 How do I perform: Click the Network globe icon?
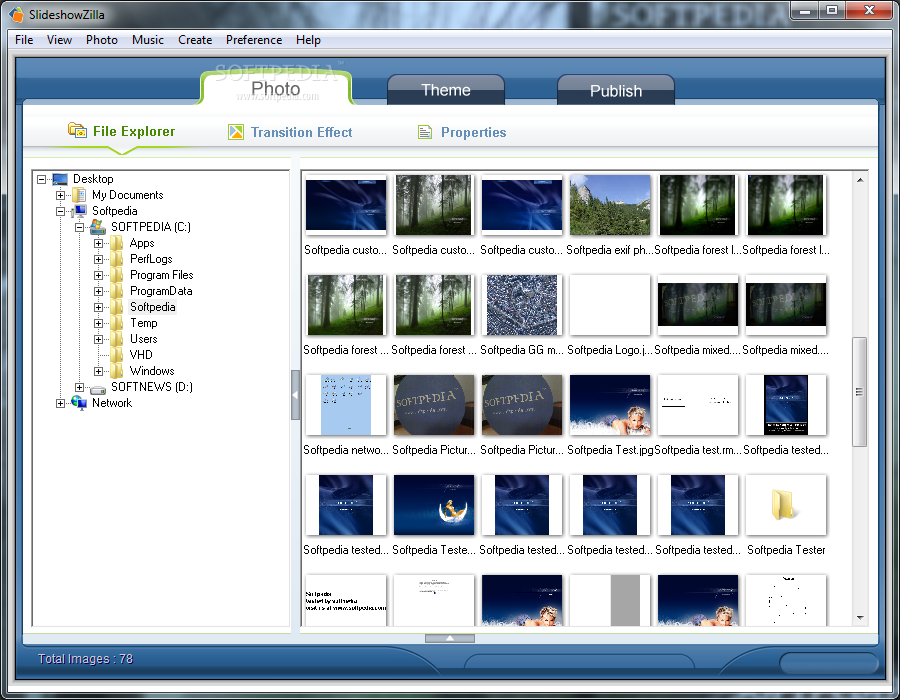pyautogui.click(x=79, y=403)
